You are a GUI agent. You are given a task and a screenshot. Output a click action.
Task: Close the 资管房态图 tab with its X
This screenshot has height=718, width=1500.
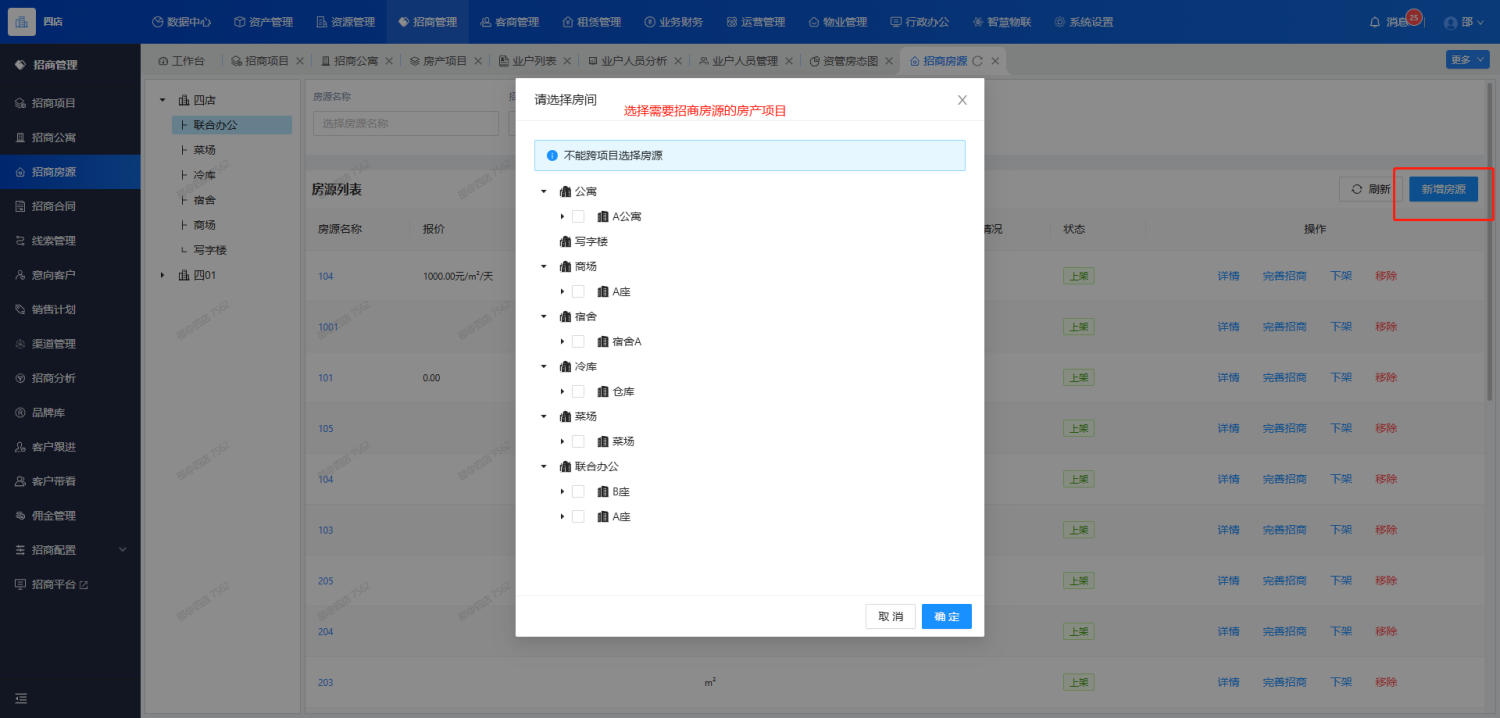point(889,61)
